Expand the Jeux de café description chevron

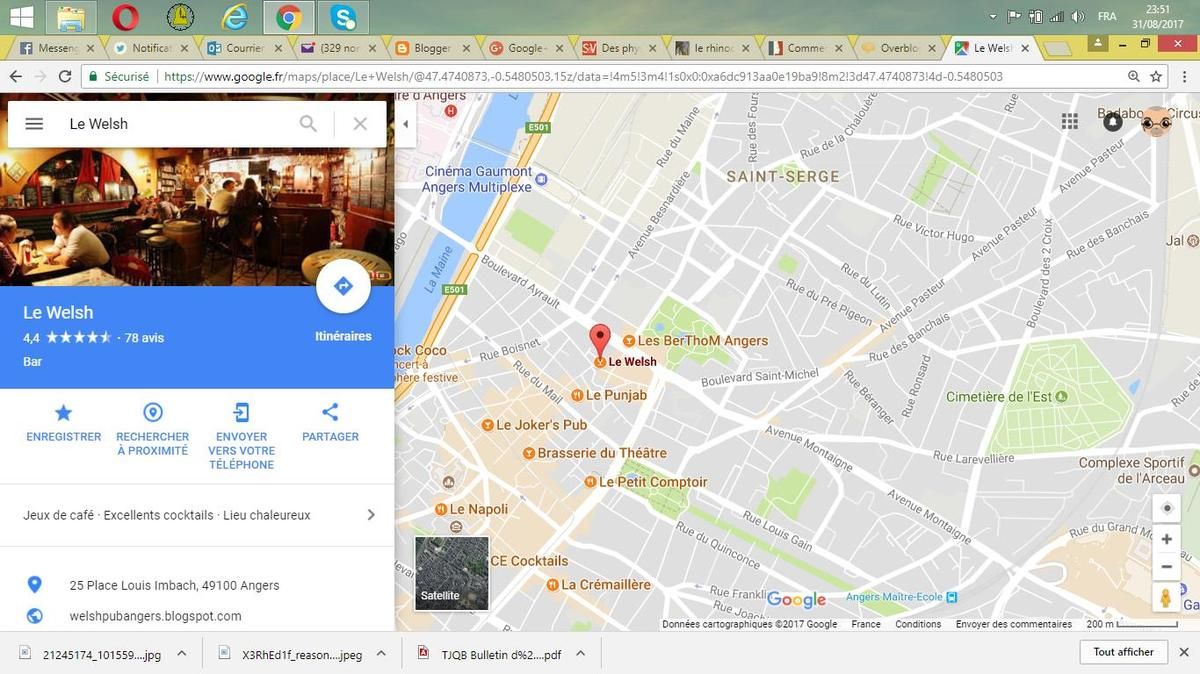click(371, 515)
